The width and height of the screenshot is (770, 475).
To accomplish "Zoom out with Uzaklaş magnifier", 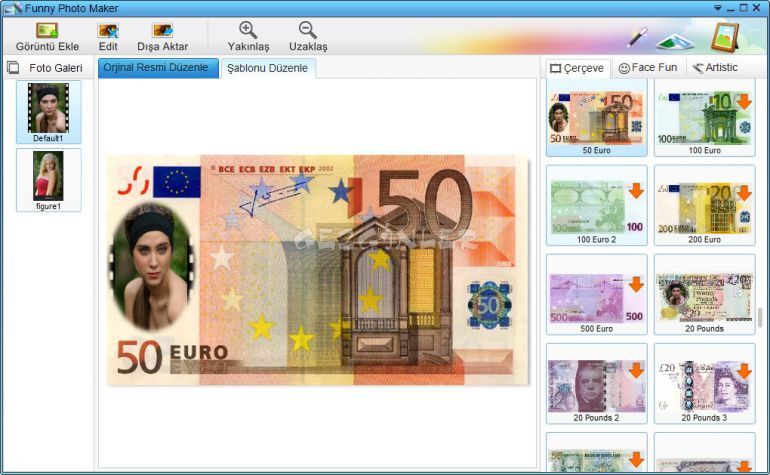I will (x=308, y=30).
